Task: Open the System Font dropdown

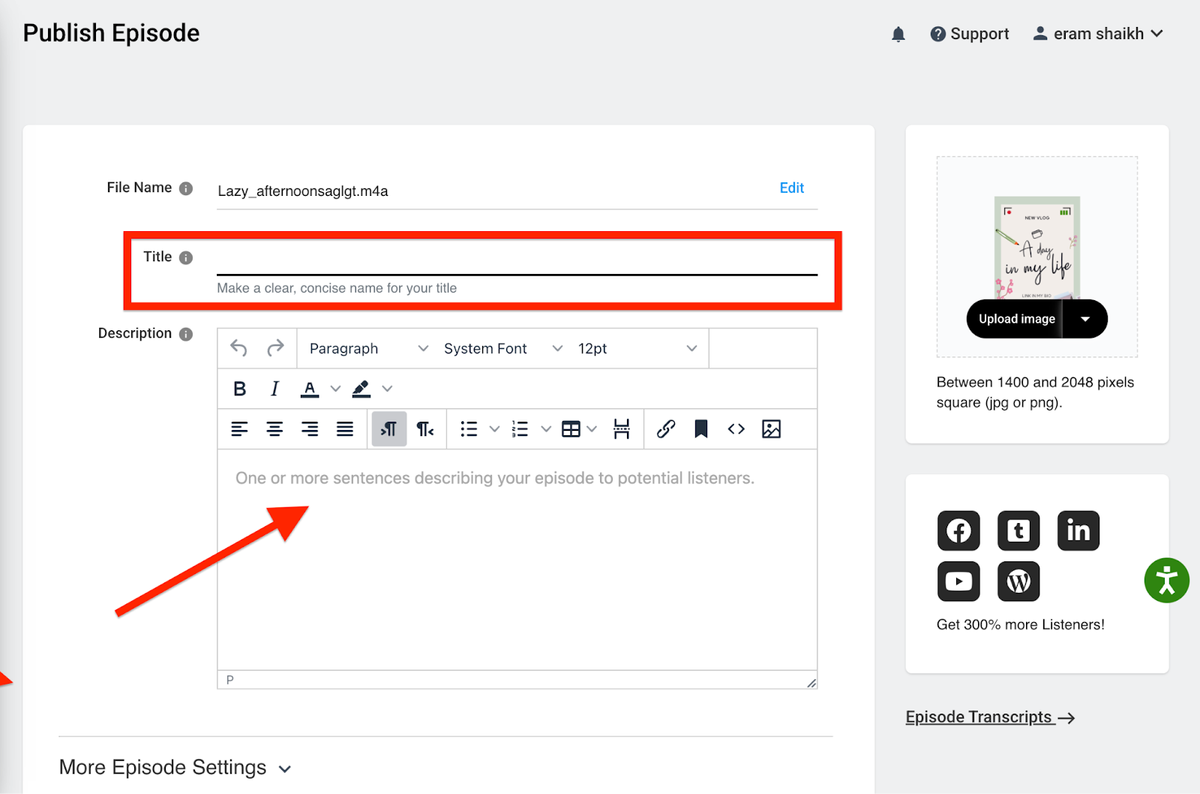Action: (503, 348)
